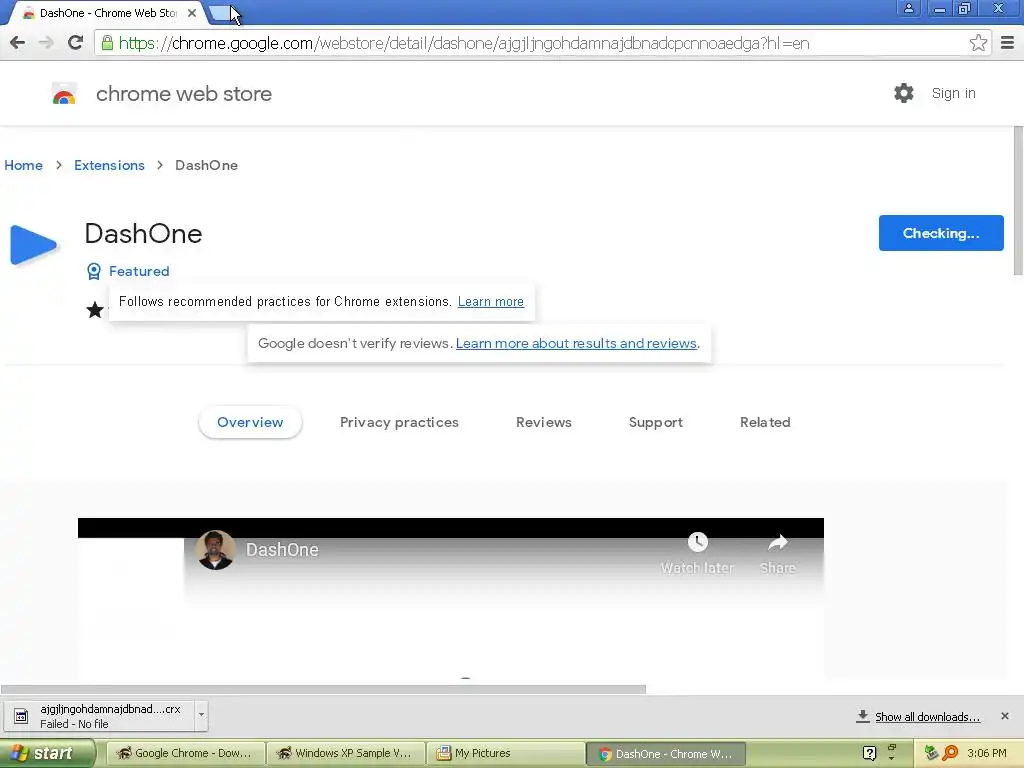The width and height of the screenshot is (1024, 768).
Task: Click Learn more in the Featured tooltip
Action: pos(490,302)
